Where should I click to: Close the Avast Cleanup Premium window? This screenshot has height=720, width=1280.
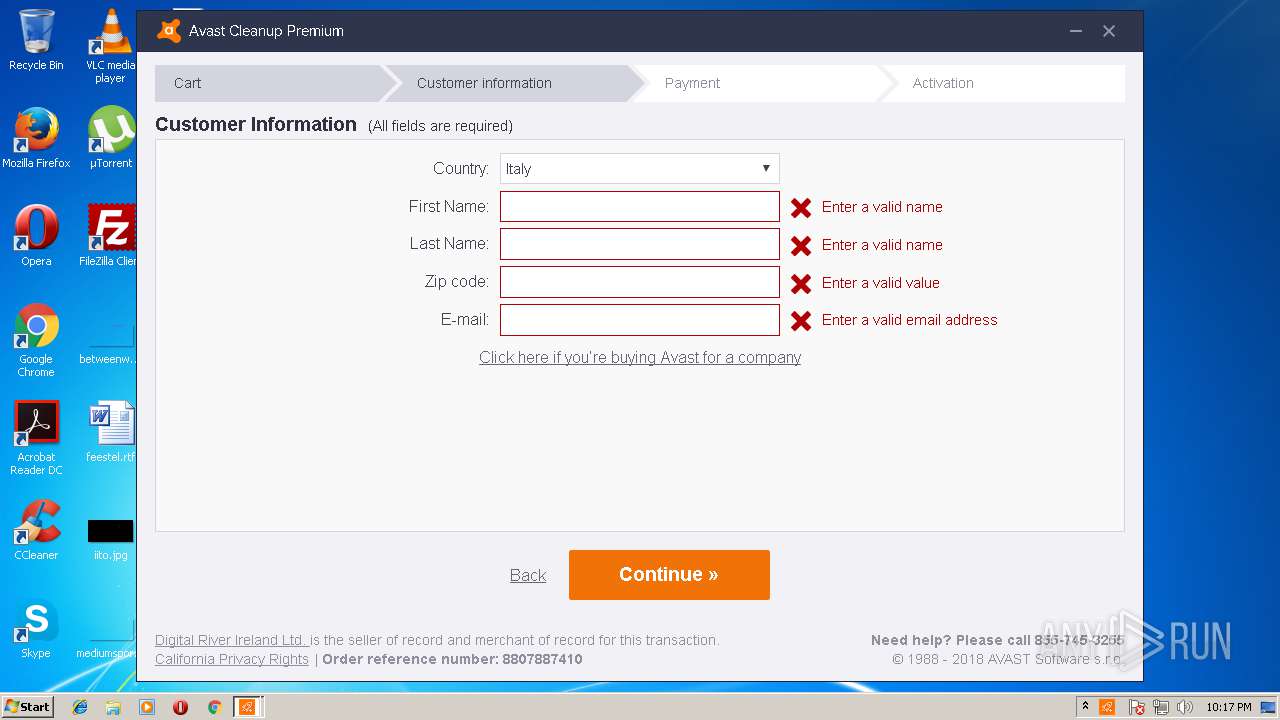[1109, 31]
